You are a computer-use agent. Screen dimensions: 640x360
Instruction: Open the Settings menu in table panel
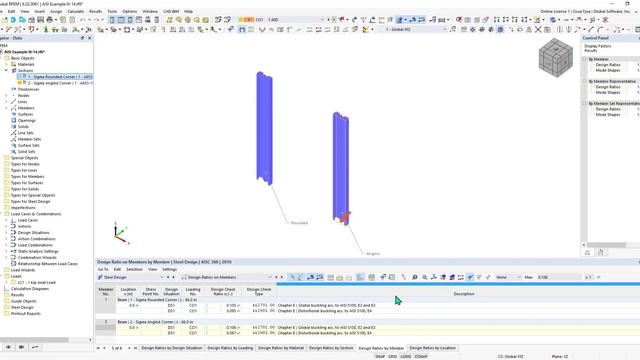169,269
